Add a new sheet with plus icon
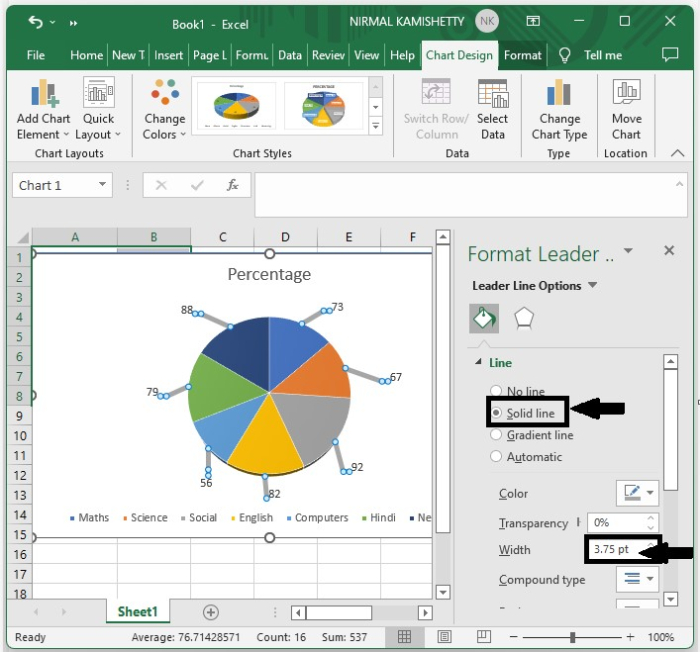 pyautogui.click(x=211, y=612)
